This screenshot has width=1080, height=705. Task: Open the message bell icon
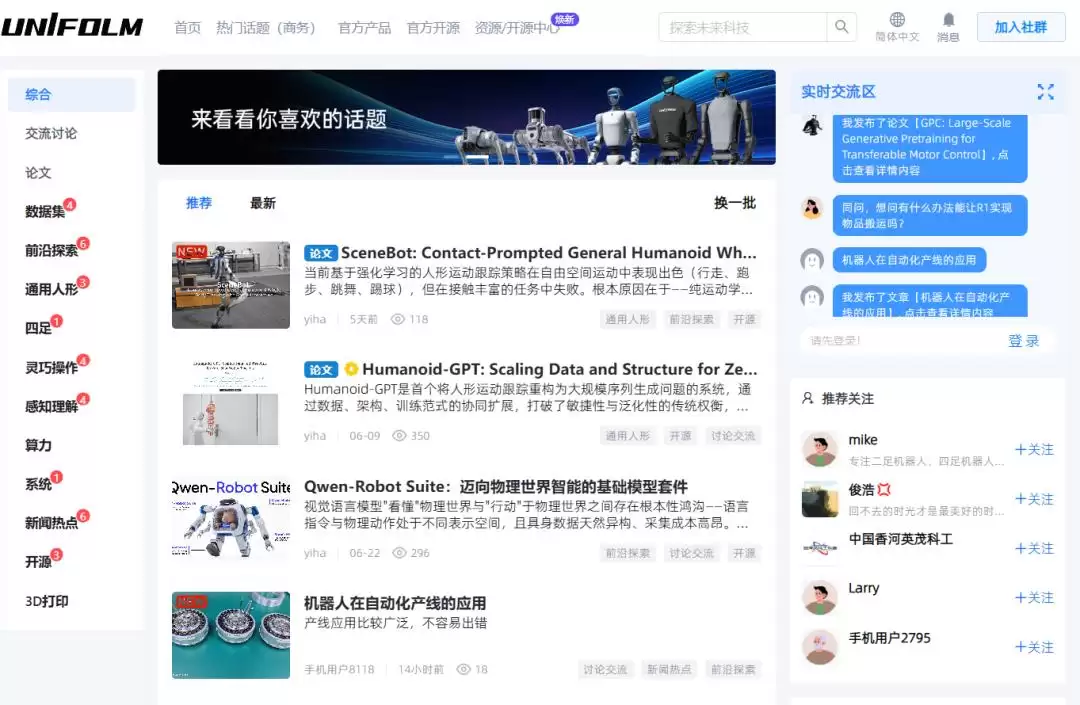click(948, 19)
